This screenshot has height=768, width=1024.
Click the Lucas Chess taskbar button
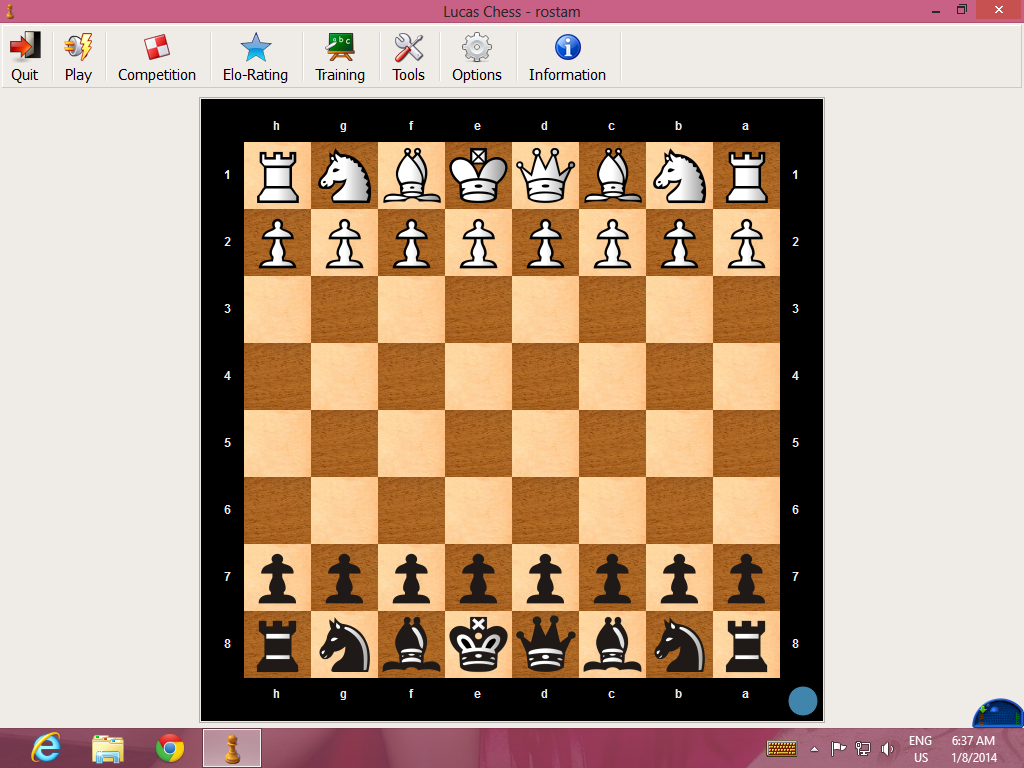(232, 748)
